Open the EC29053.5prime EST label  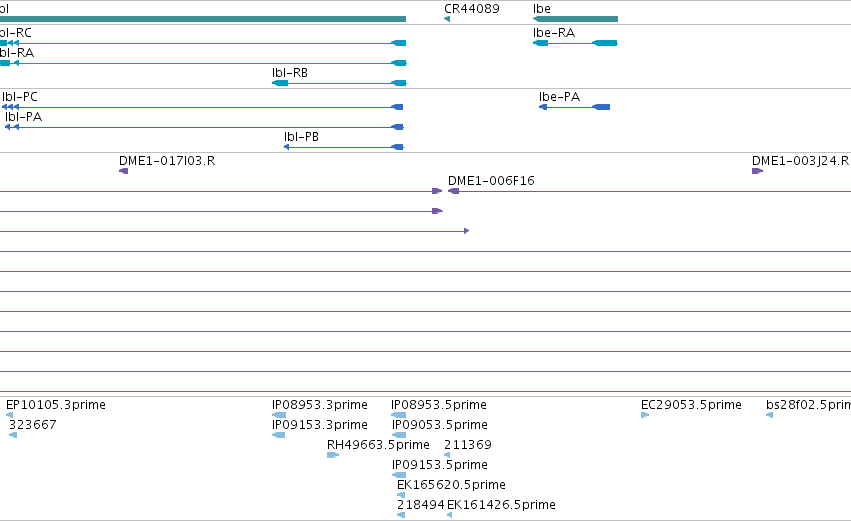click(691, 405)
